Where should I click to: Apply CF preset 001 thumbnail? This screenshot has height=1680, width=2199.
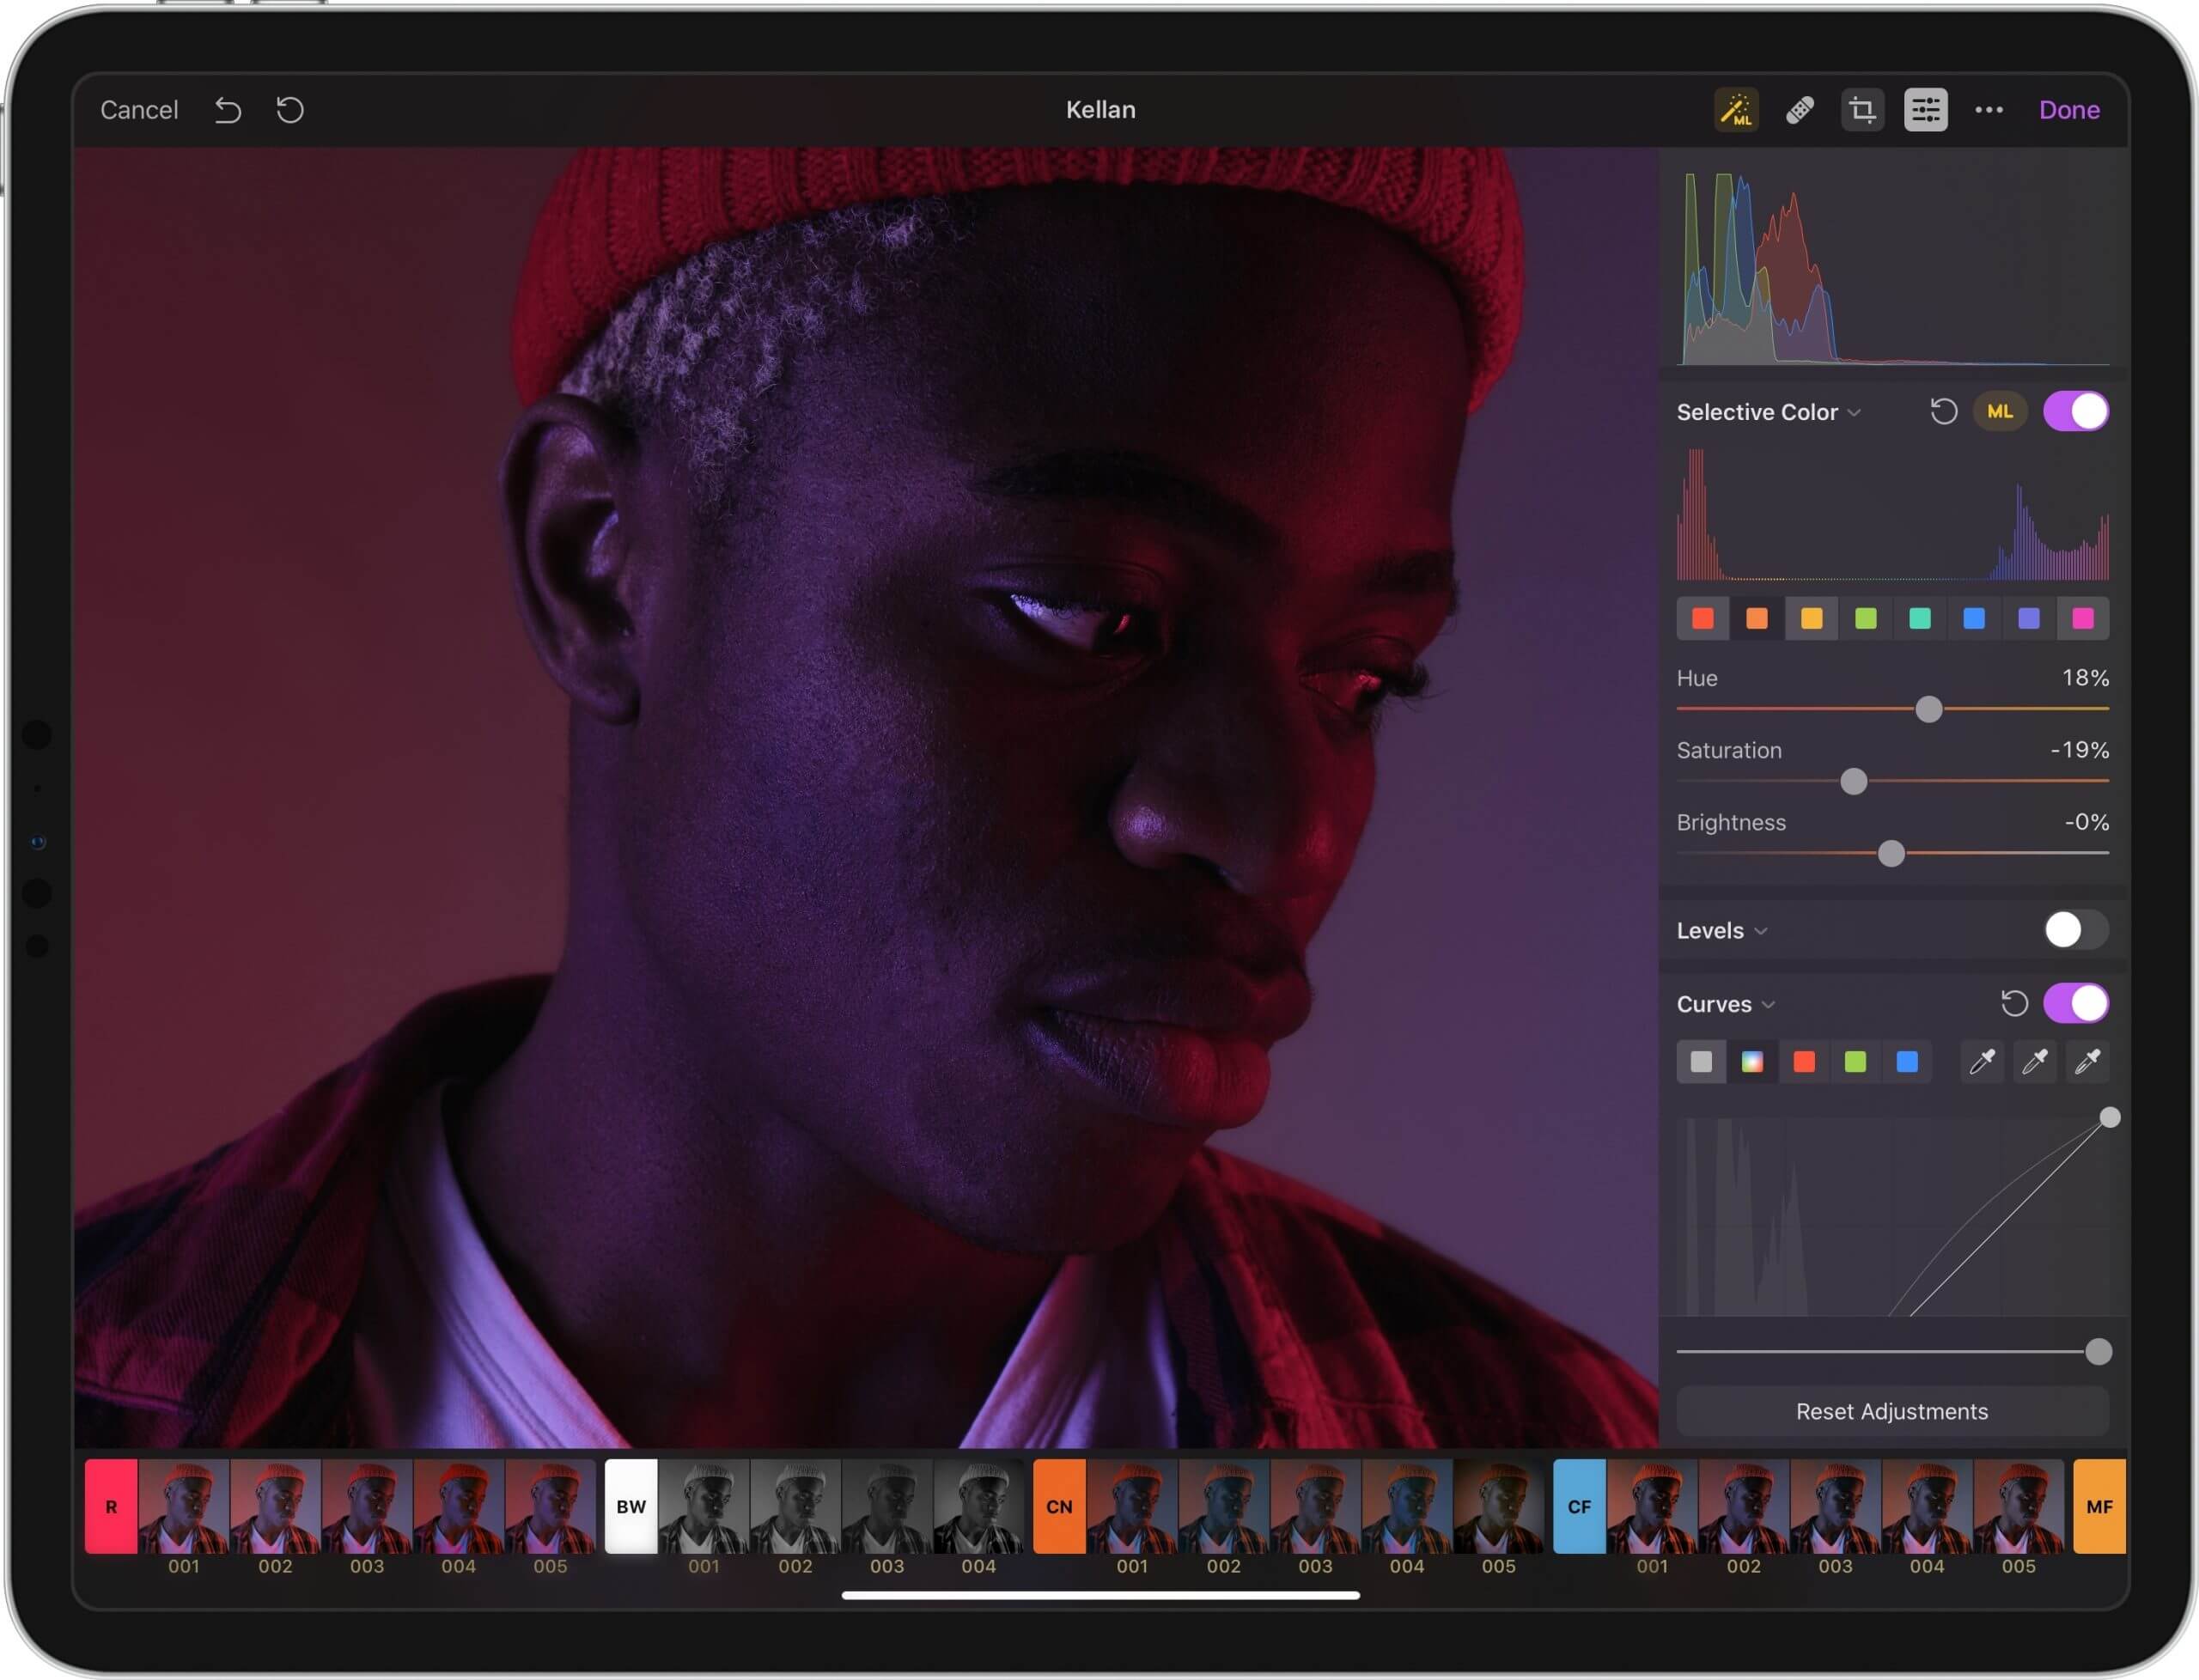click(x=1652, y=1506)
